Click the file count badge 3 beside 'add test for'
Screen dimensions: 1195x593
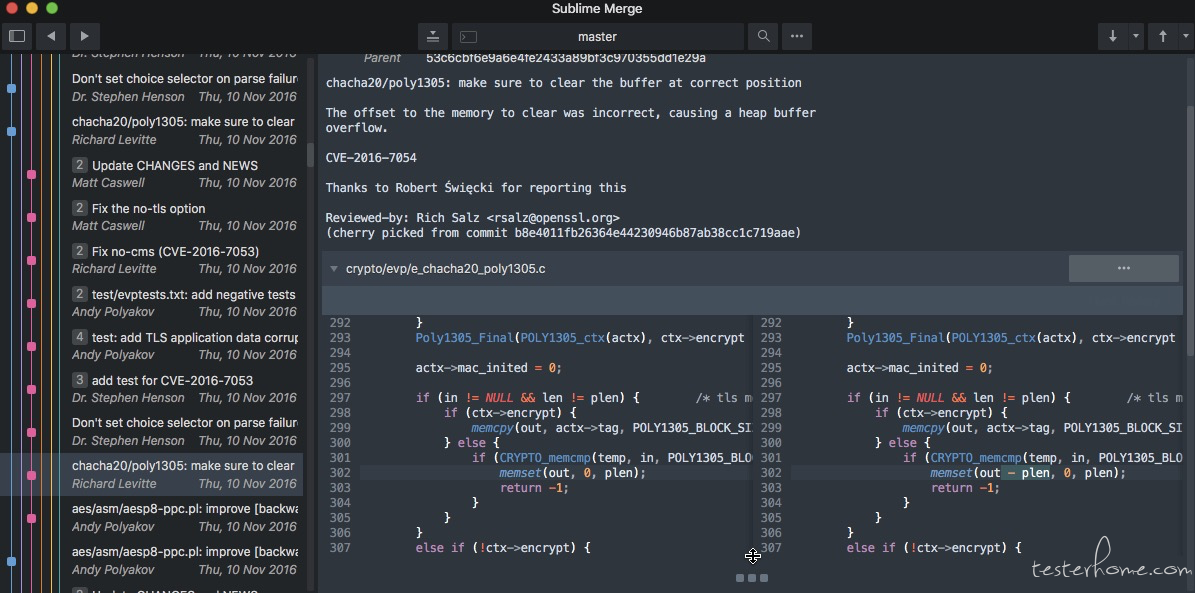tap(79, 380)
